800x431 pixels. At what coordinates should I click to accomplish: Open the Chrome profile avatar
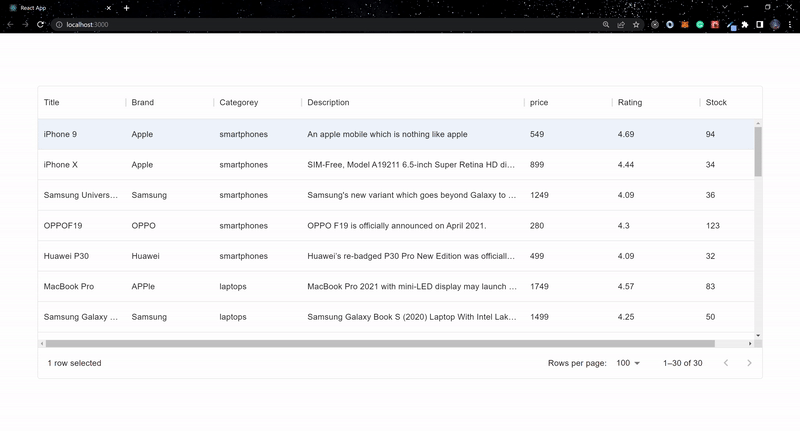click(775, 24)
